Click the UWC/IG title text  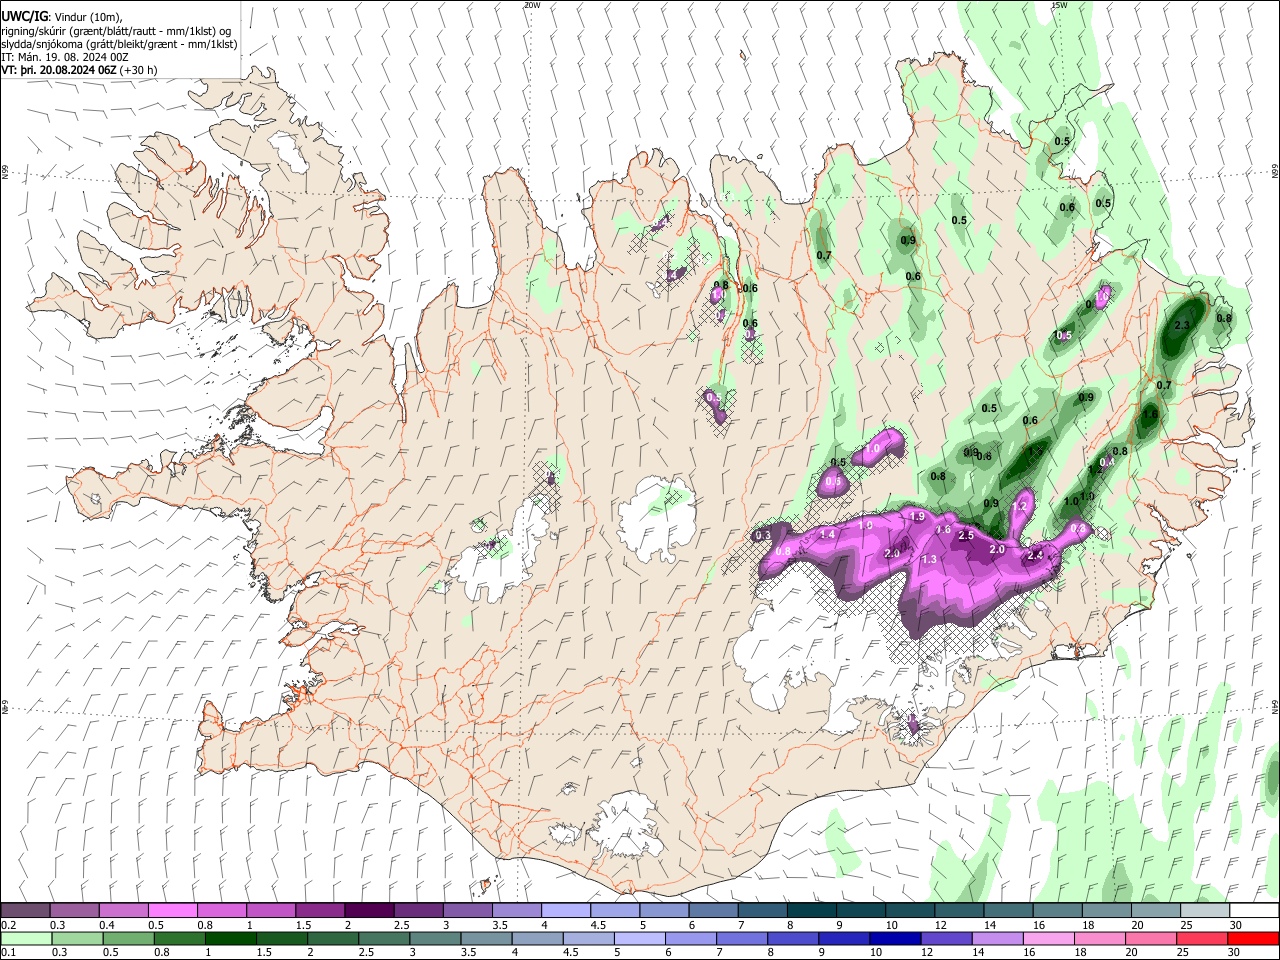[x=24, y=17]
